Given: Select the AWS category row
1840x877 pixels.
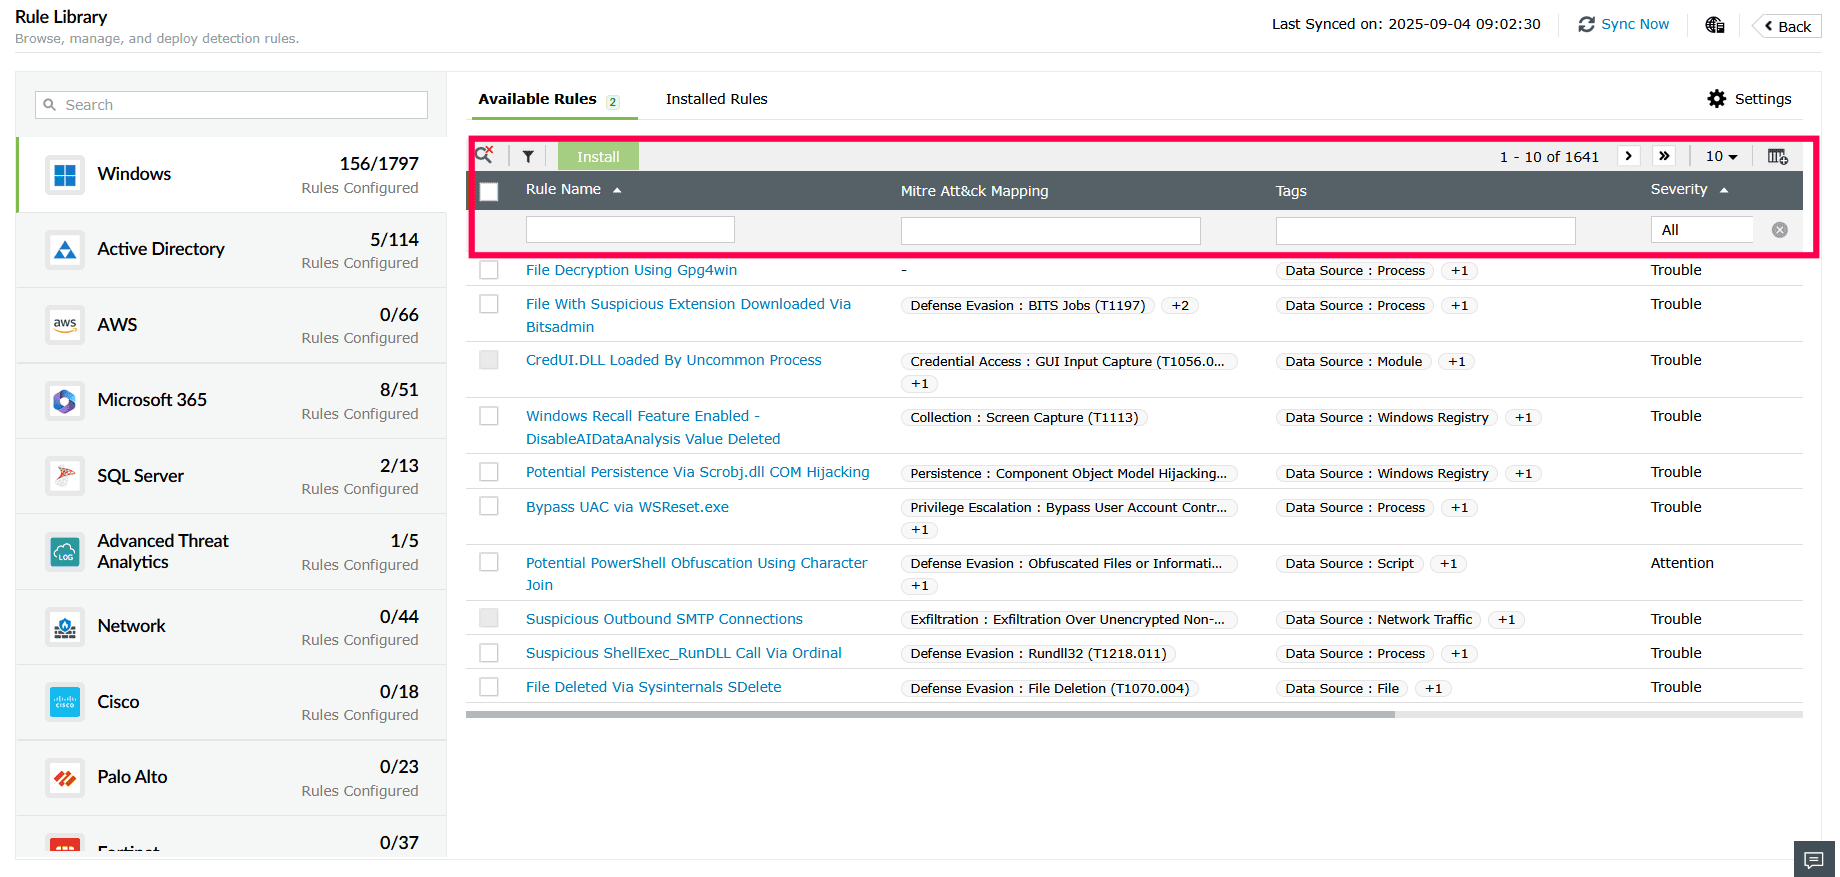Looking at the screenshot, I should pos(232,325).
